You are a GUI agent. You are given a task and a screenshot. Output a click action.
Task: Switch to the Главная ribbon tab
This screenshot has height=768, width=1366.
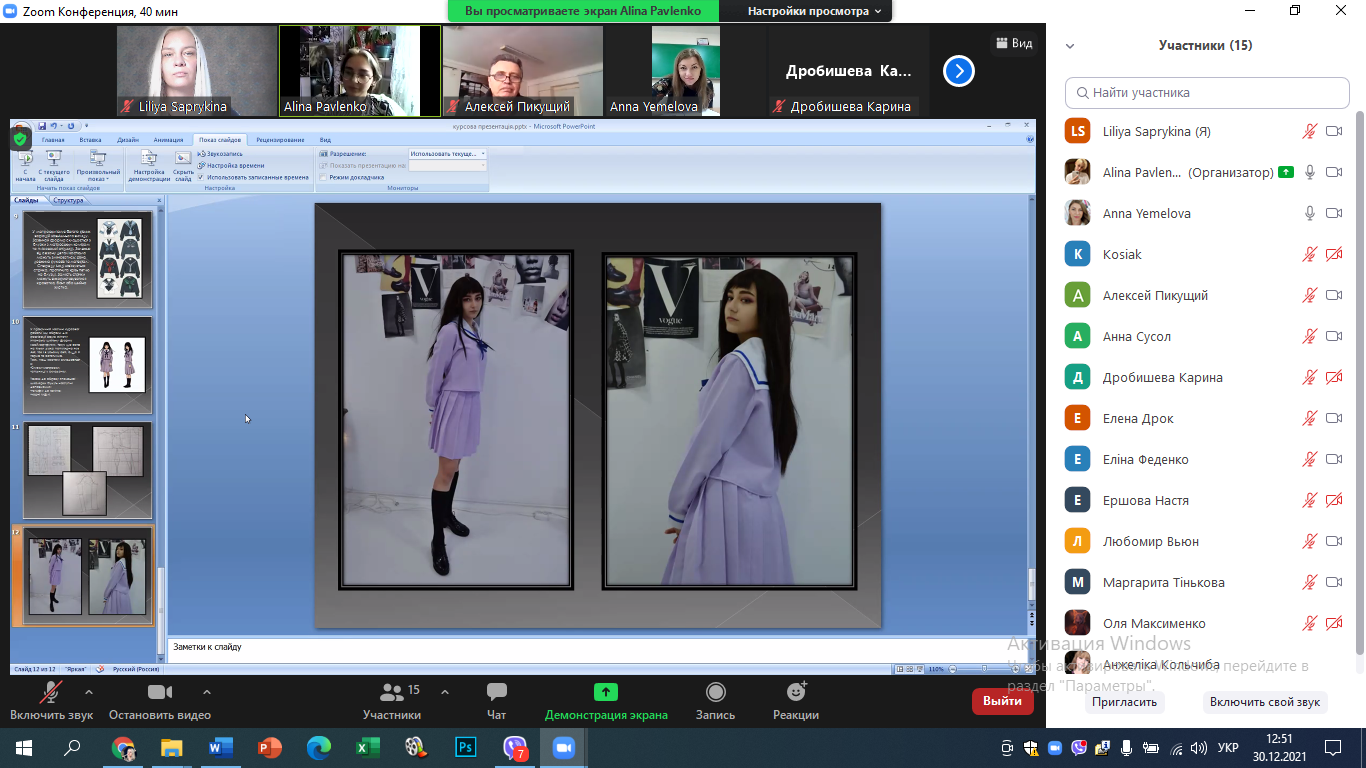pyautogui.click(x=53, y=140)
